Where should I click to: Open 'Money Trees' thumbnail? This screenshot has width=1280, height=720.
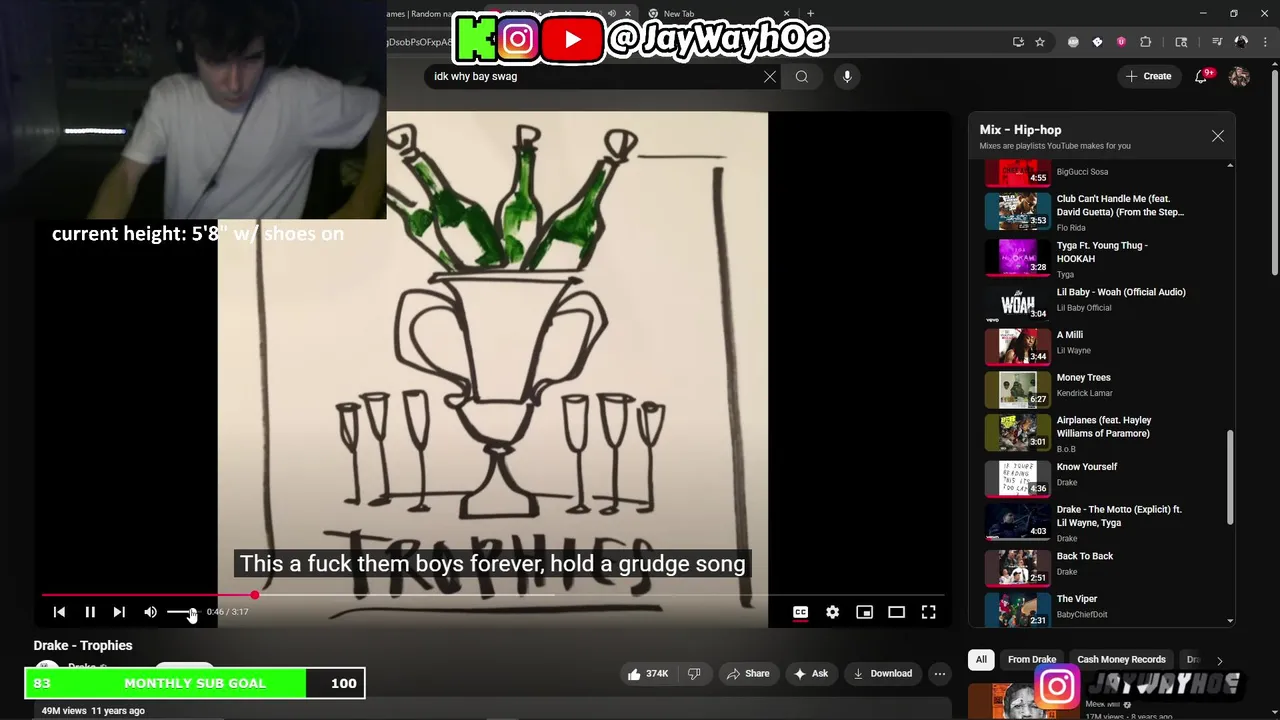[x=1018, y=388]
